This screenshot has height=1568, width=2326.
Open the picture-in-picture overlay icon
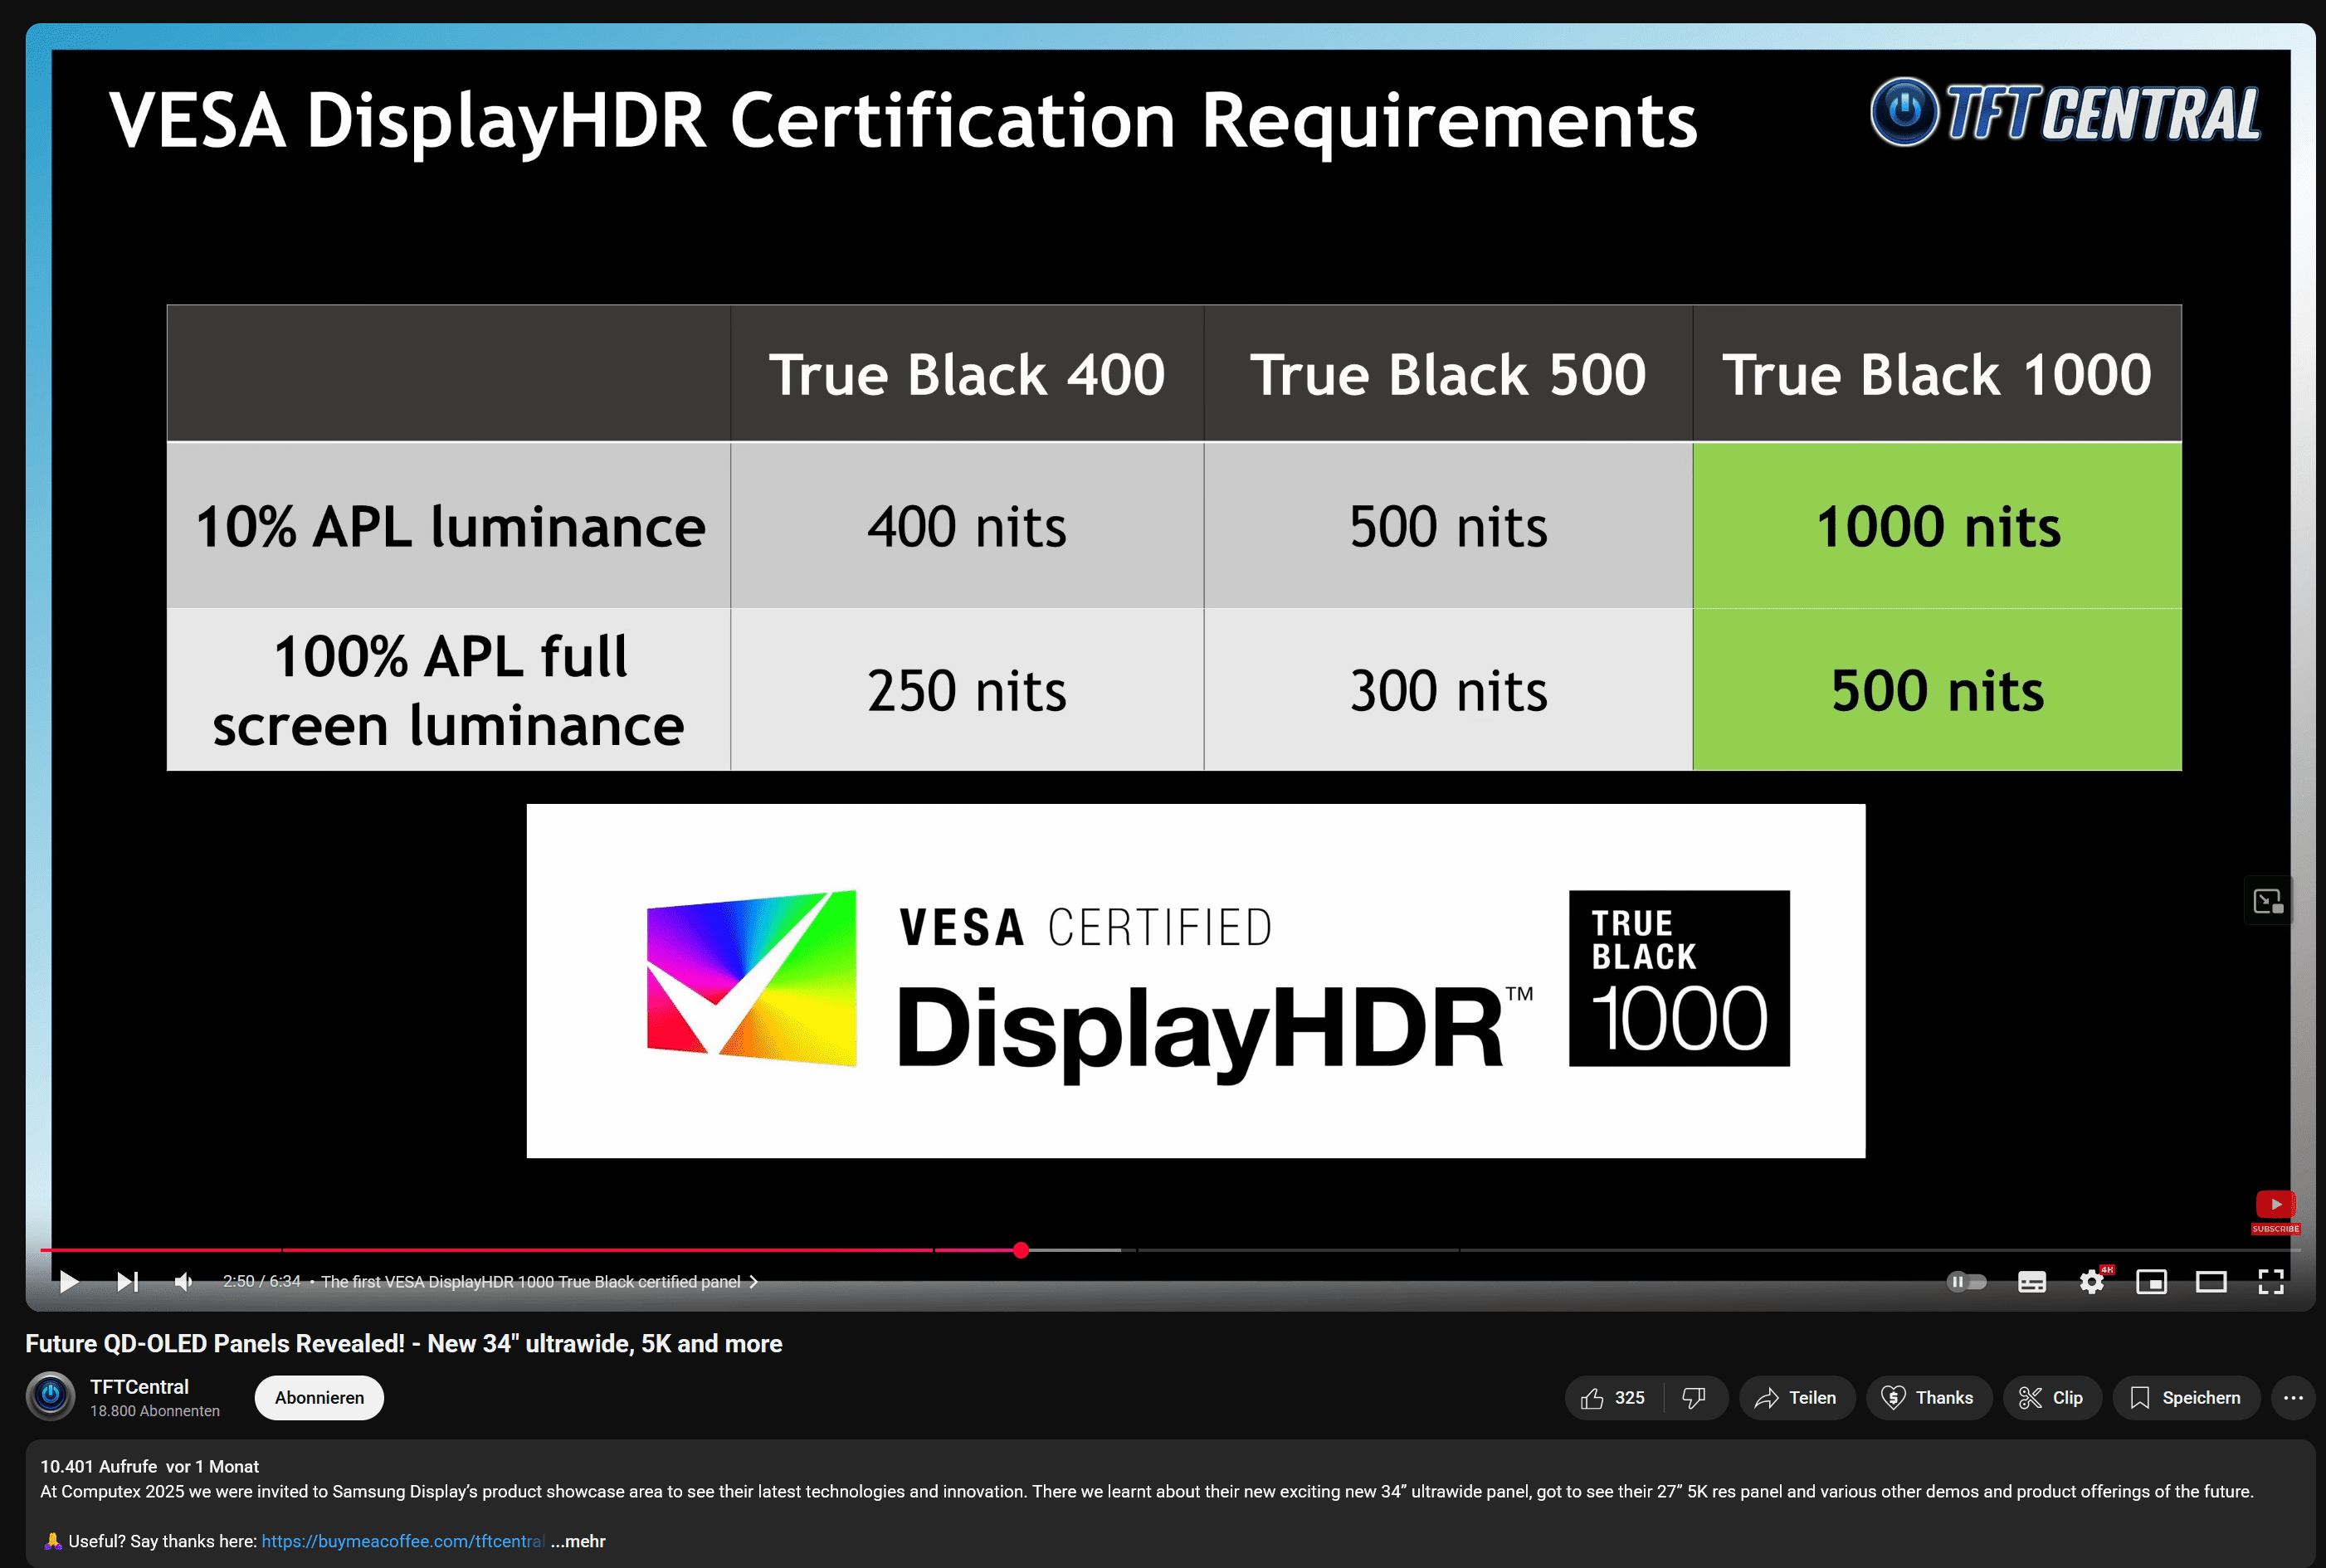(x=2267, y=902)
